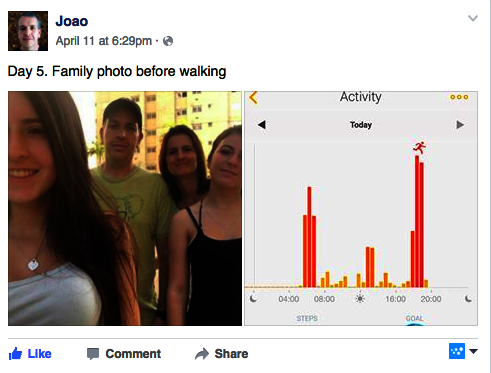
Task: Click the globe public privacy icon
Action: 168,41
